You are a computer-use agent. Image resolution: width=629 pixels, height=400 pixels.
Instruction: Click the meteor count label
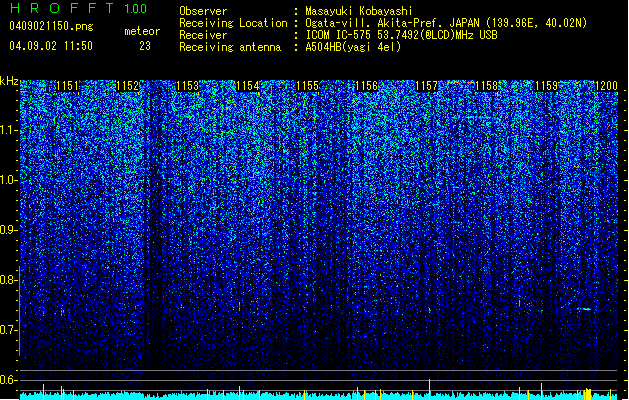(142, 31)
